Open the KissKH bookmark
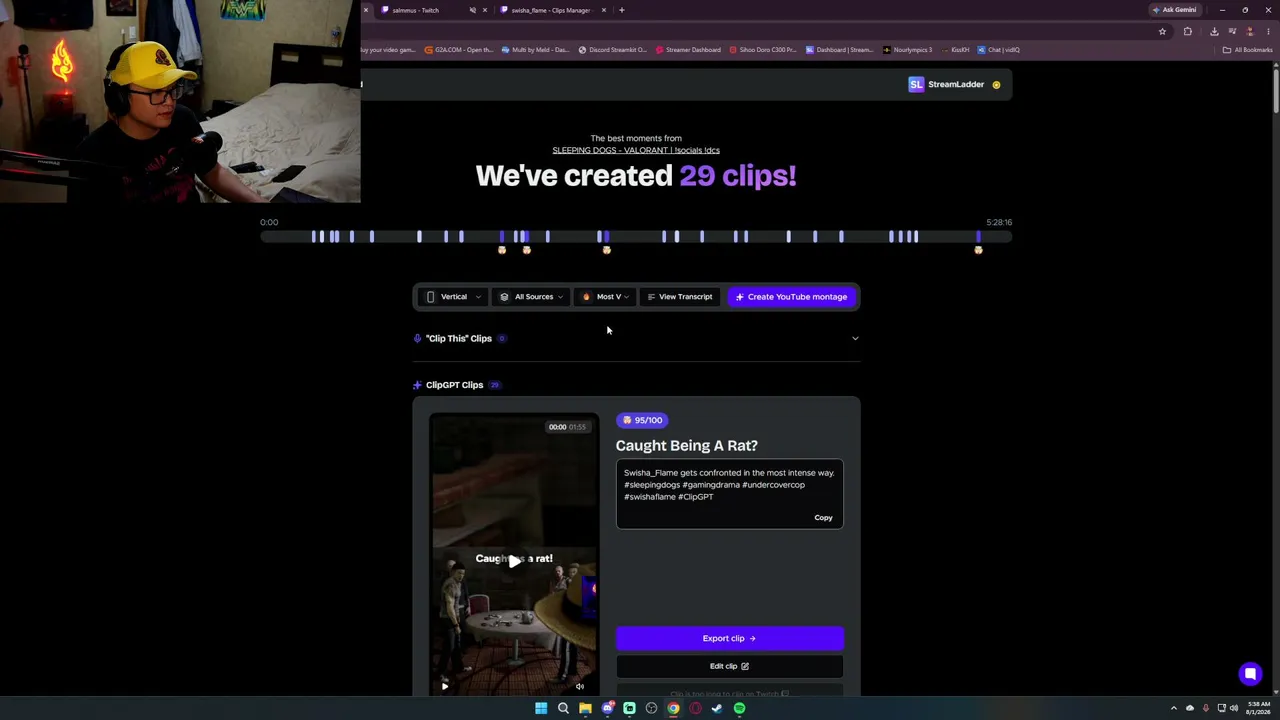 955,50
